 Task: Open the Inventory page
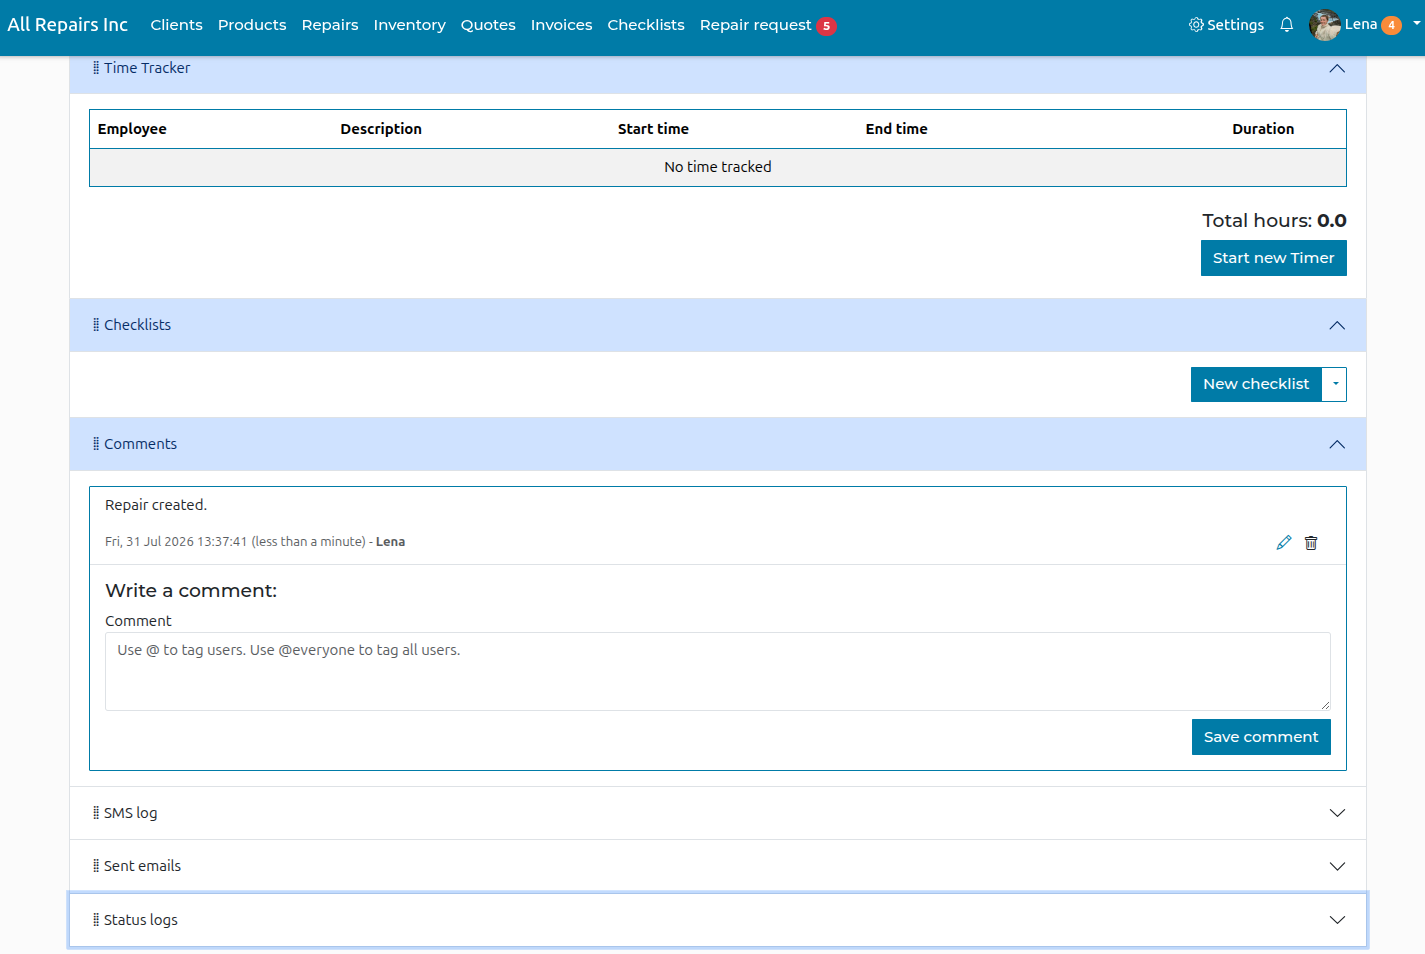409,25
